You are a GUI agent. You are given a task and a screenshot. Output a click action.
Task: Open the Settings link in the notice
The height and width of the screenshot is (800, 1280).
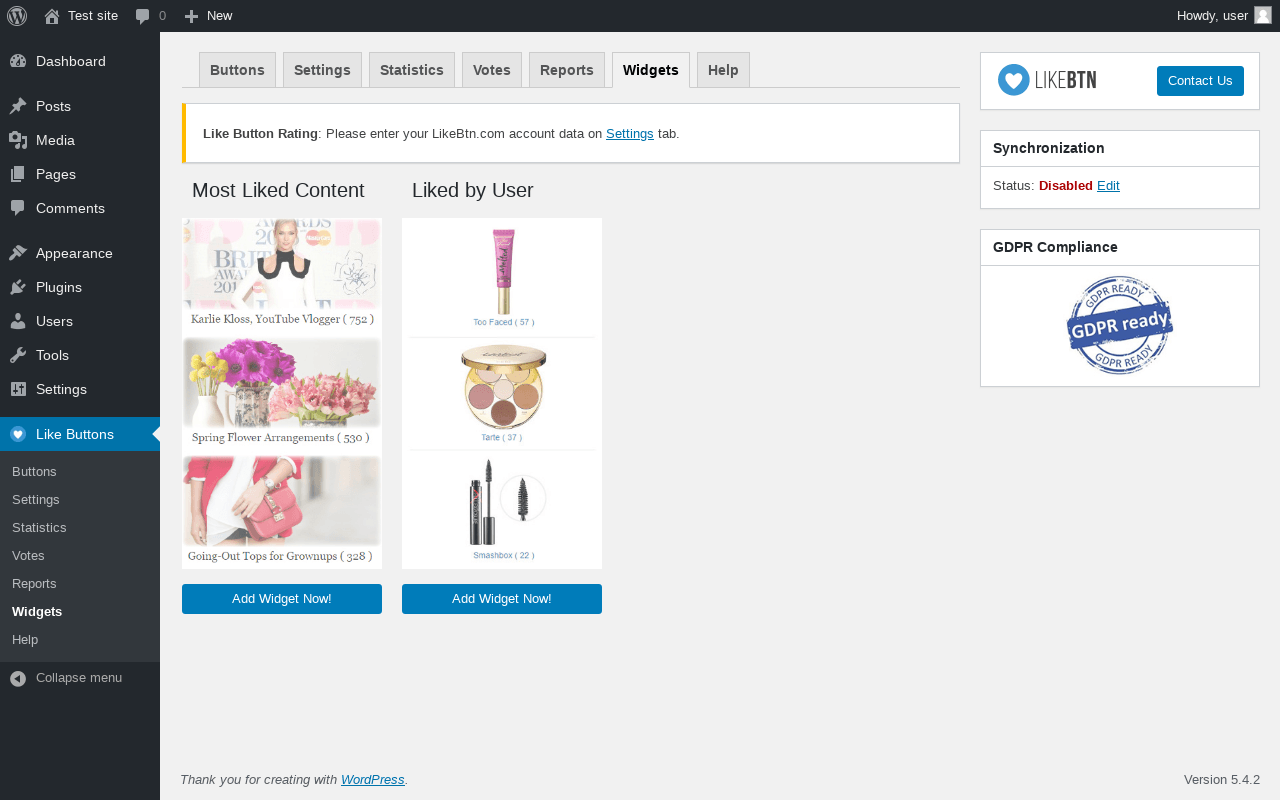click(x=630, y=133)
